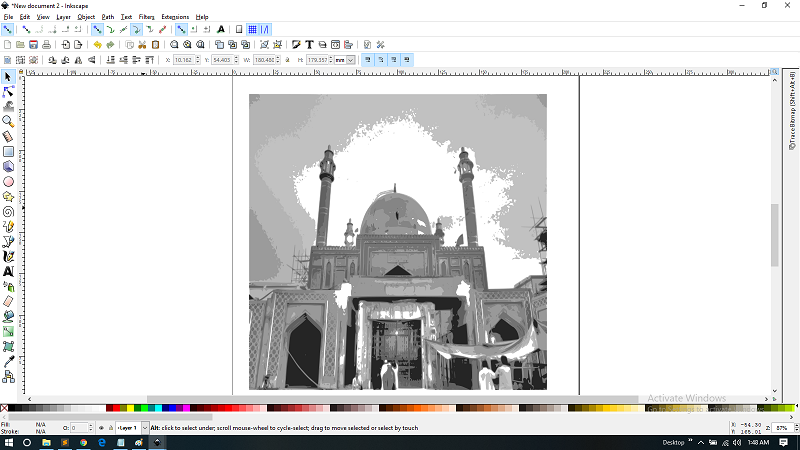Image resolution: width=800 pixels, height=450 pixels.
Task: Click the X position input field
Action: [183, 60]
